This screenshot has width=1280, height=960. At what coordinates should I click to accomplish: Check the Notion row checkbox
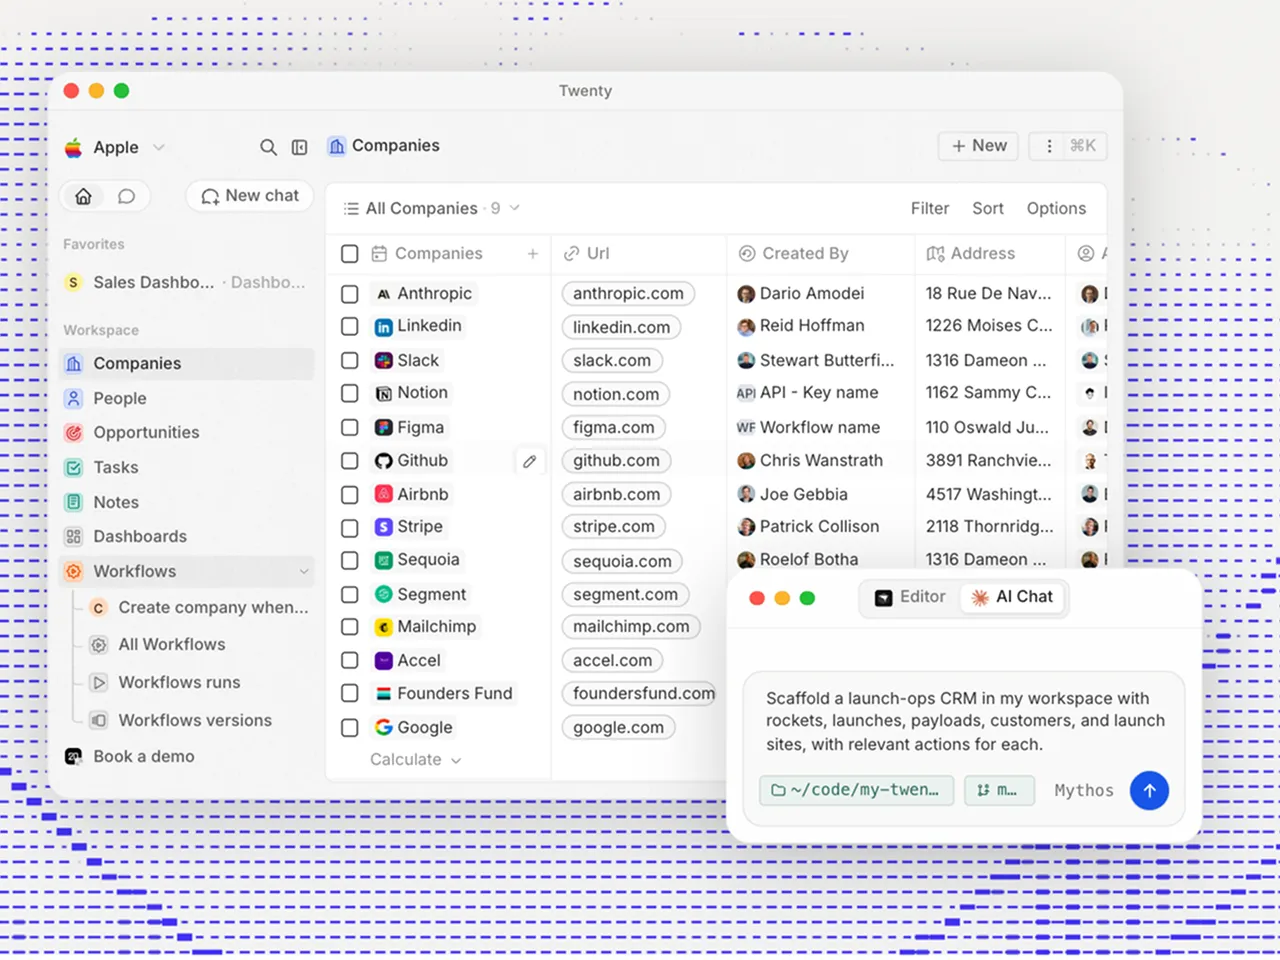[x=349, y=393]
